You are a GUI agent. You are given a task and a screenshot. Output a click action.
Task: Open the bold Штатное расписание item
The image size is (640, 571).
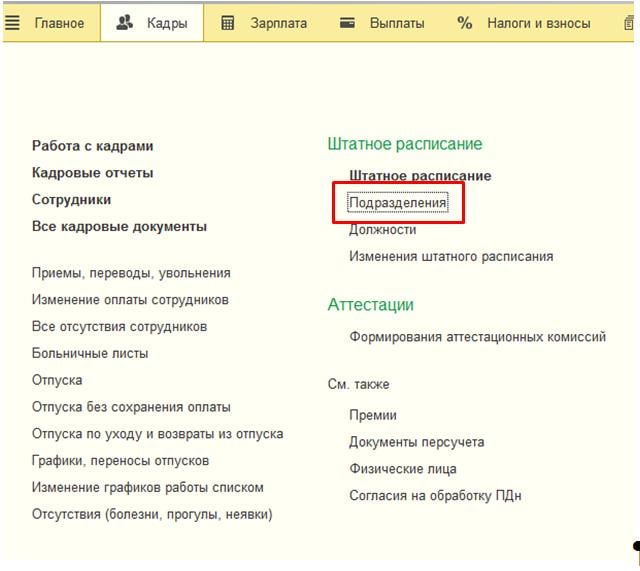(x=420, y=176)
